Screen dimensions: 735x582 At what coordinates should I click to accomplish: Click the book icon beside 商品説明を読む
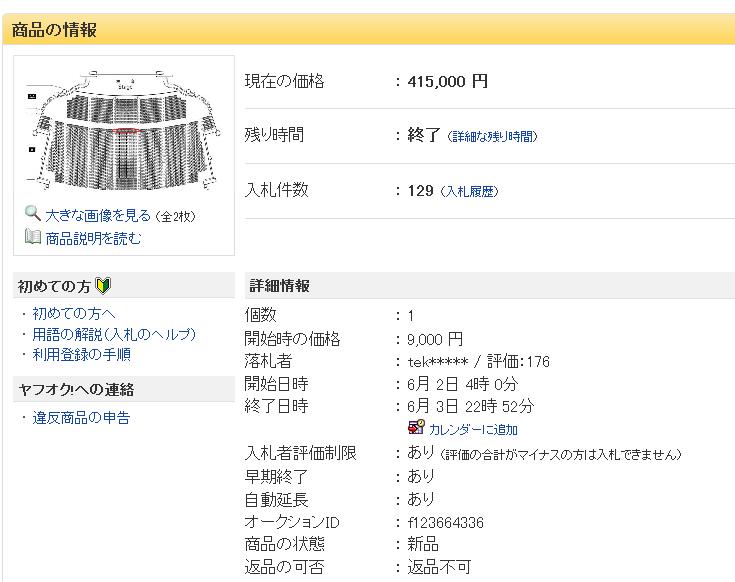[33, 237]
